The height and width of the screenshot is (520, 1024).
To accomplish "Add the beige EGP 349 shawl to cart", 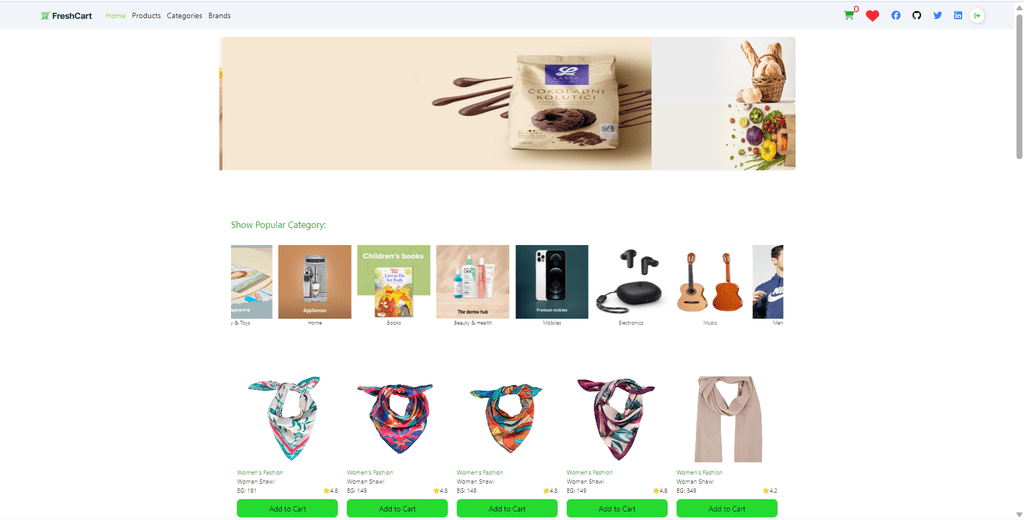I will pos(727,508).
